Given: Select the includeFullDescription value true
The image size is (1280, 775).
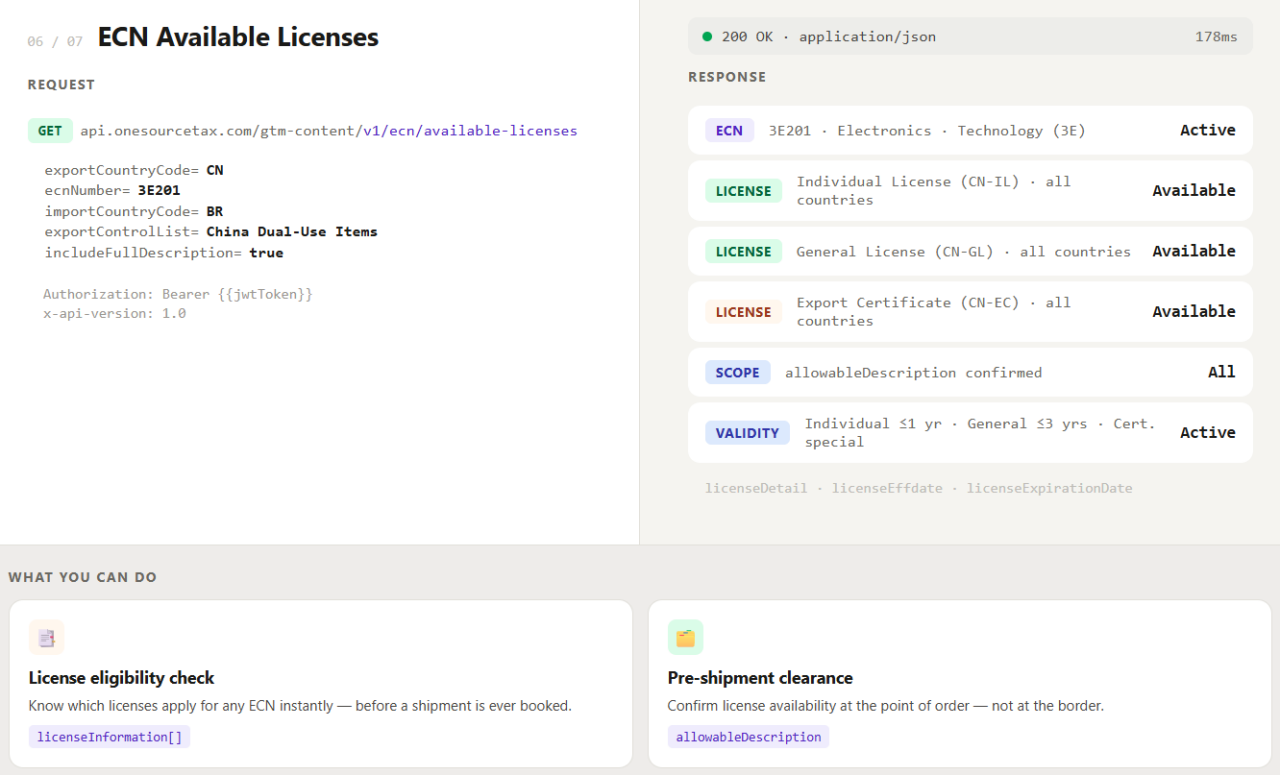Looking at the screenshot, I should (x=266, y=252).
